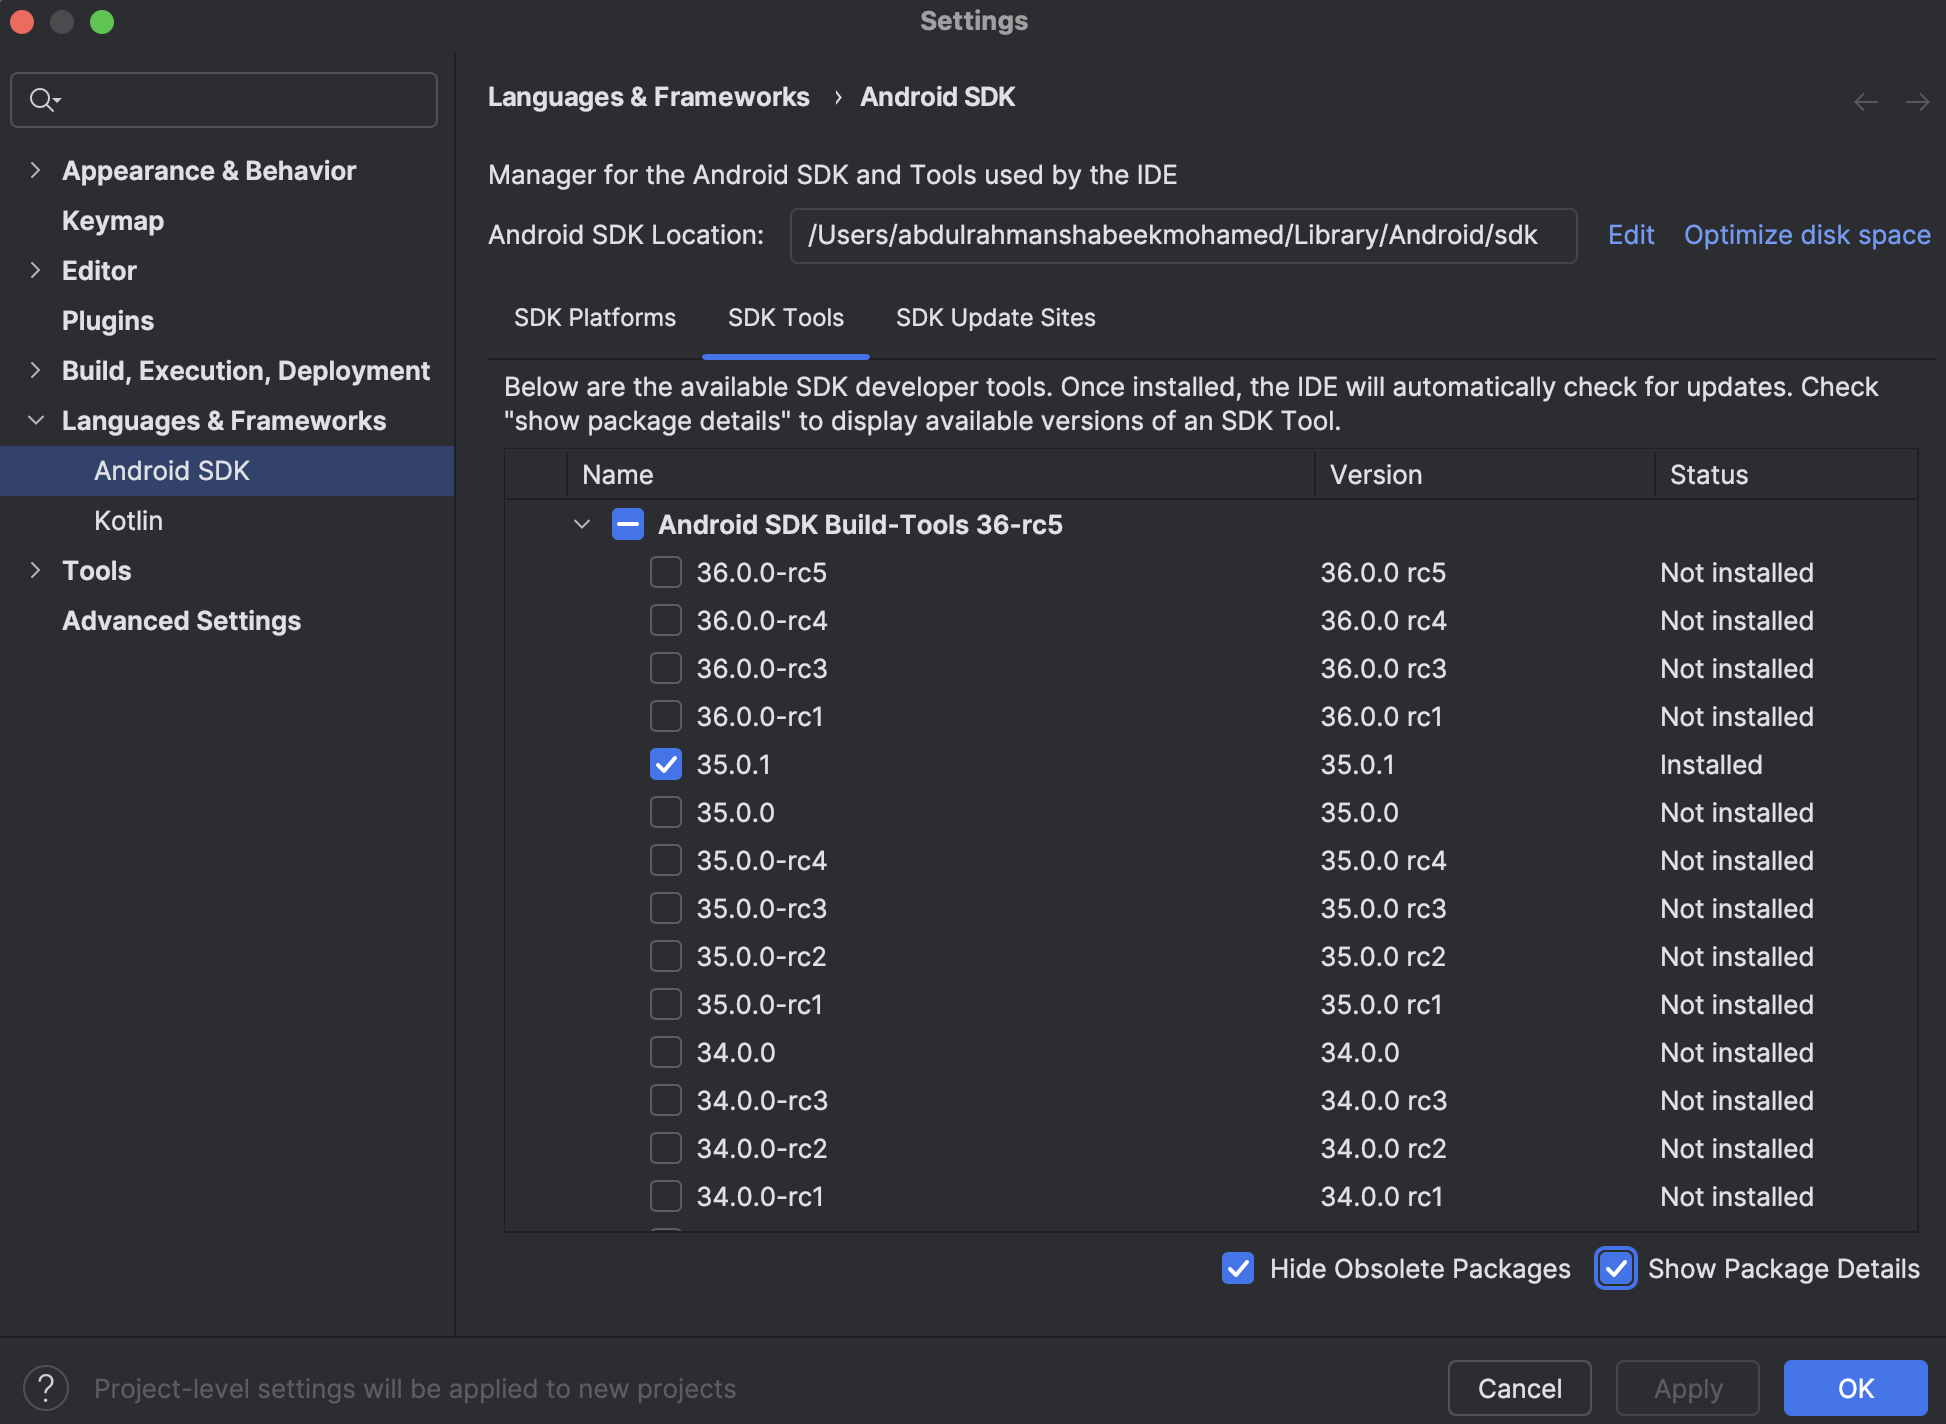This screenshot has height=1424, width=1946.
Task: Click Languages & Frameworks breadcrumb
Action: click(x=649, y=97)
